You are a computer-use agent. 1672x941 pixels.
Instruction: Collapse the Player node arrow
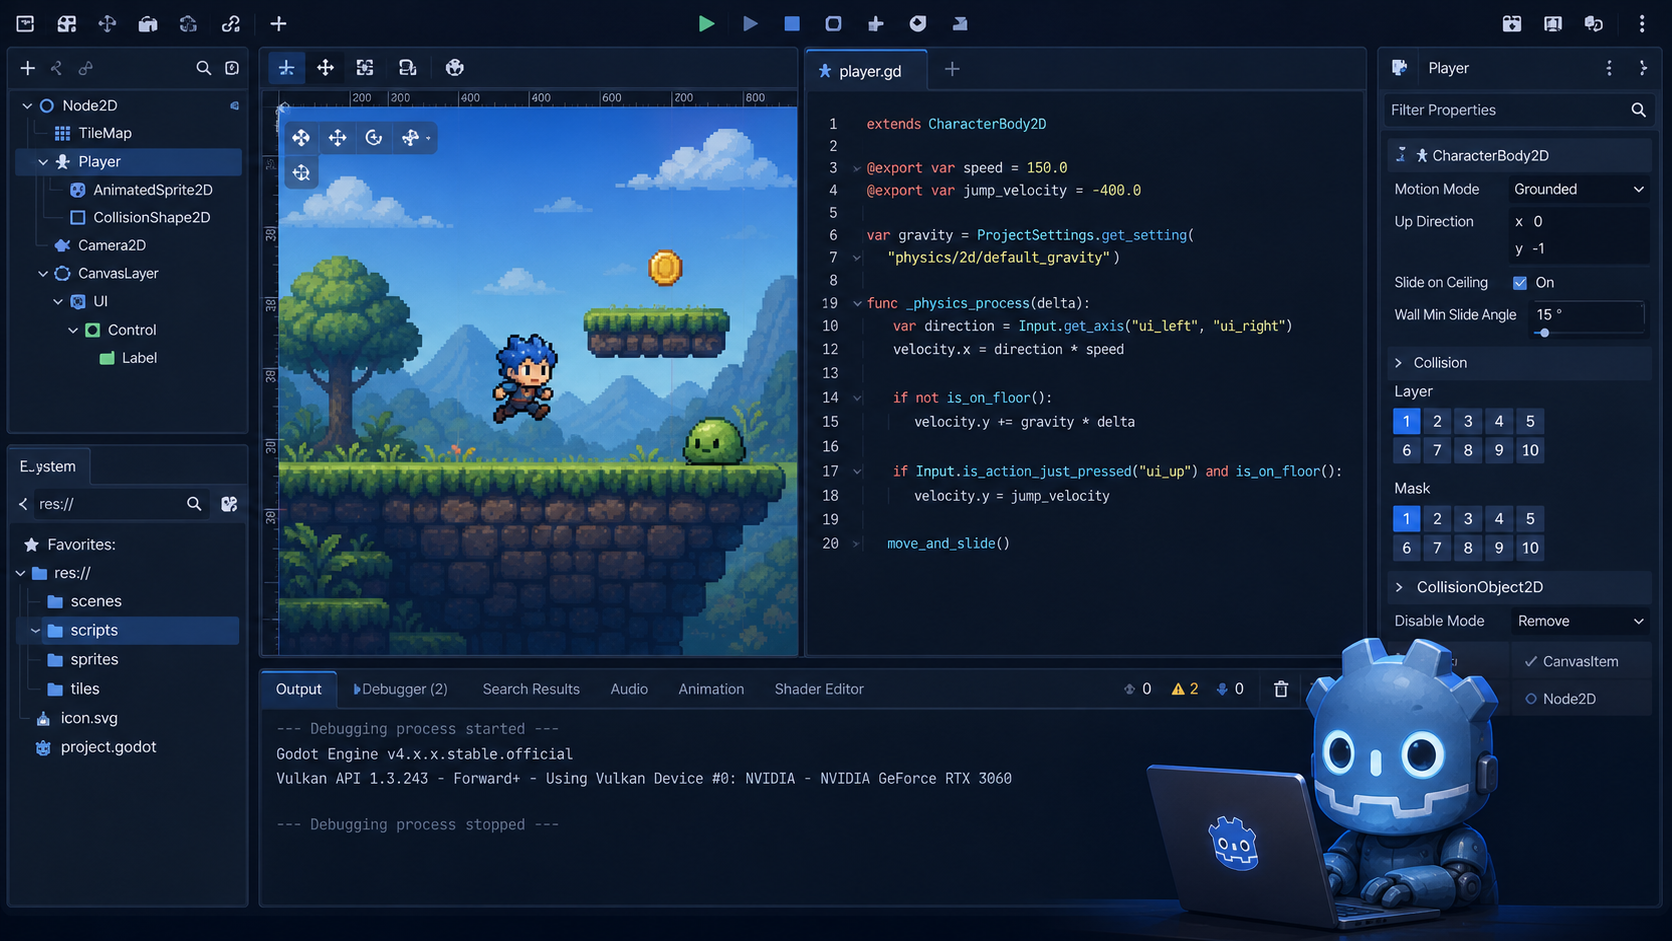[x=43, y=161]
